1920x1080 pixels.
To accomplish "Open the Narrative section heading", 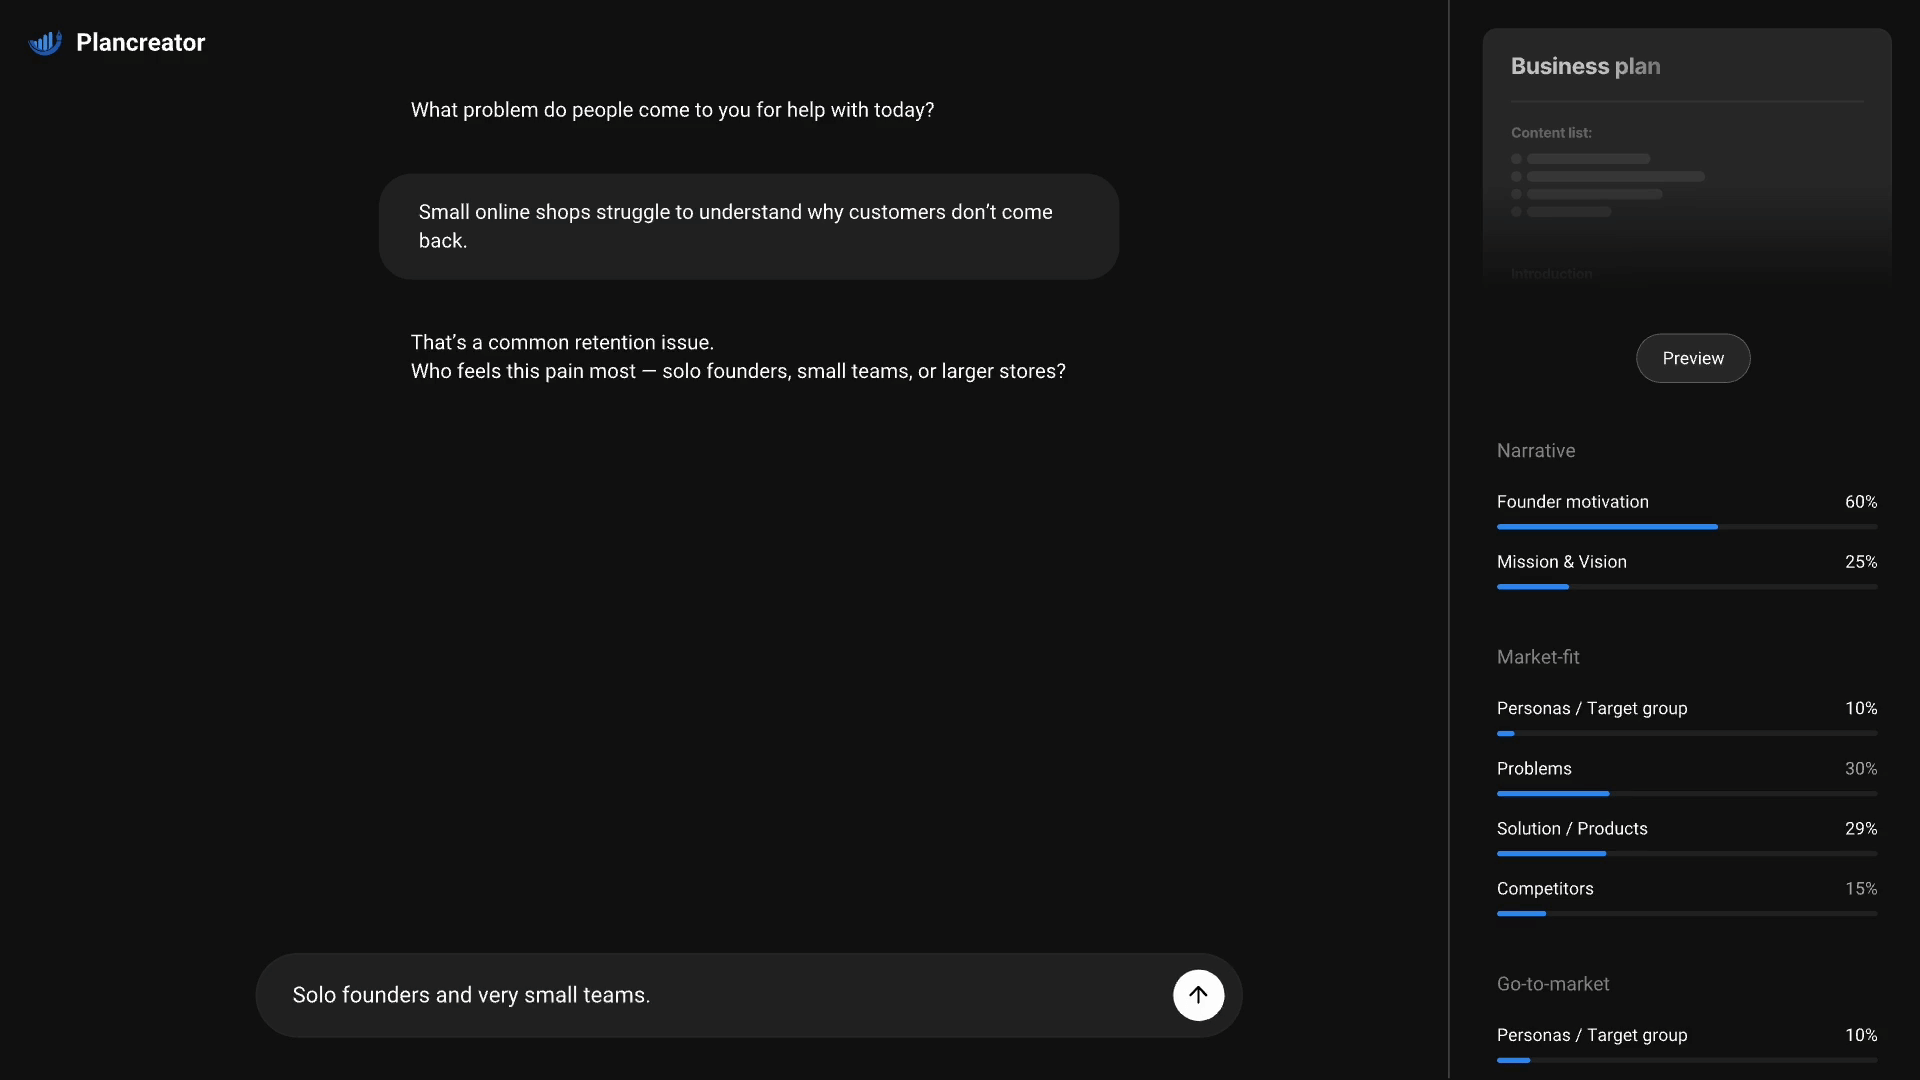I will [x=1536, y=451].
